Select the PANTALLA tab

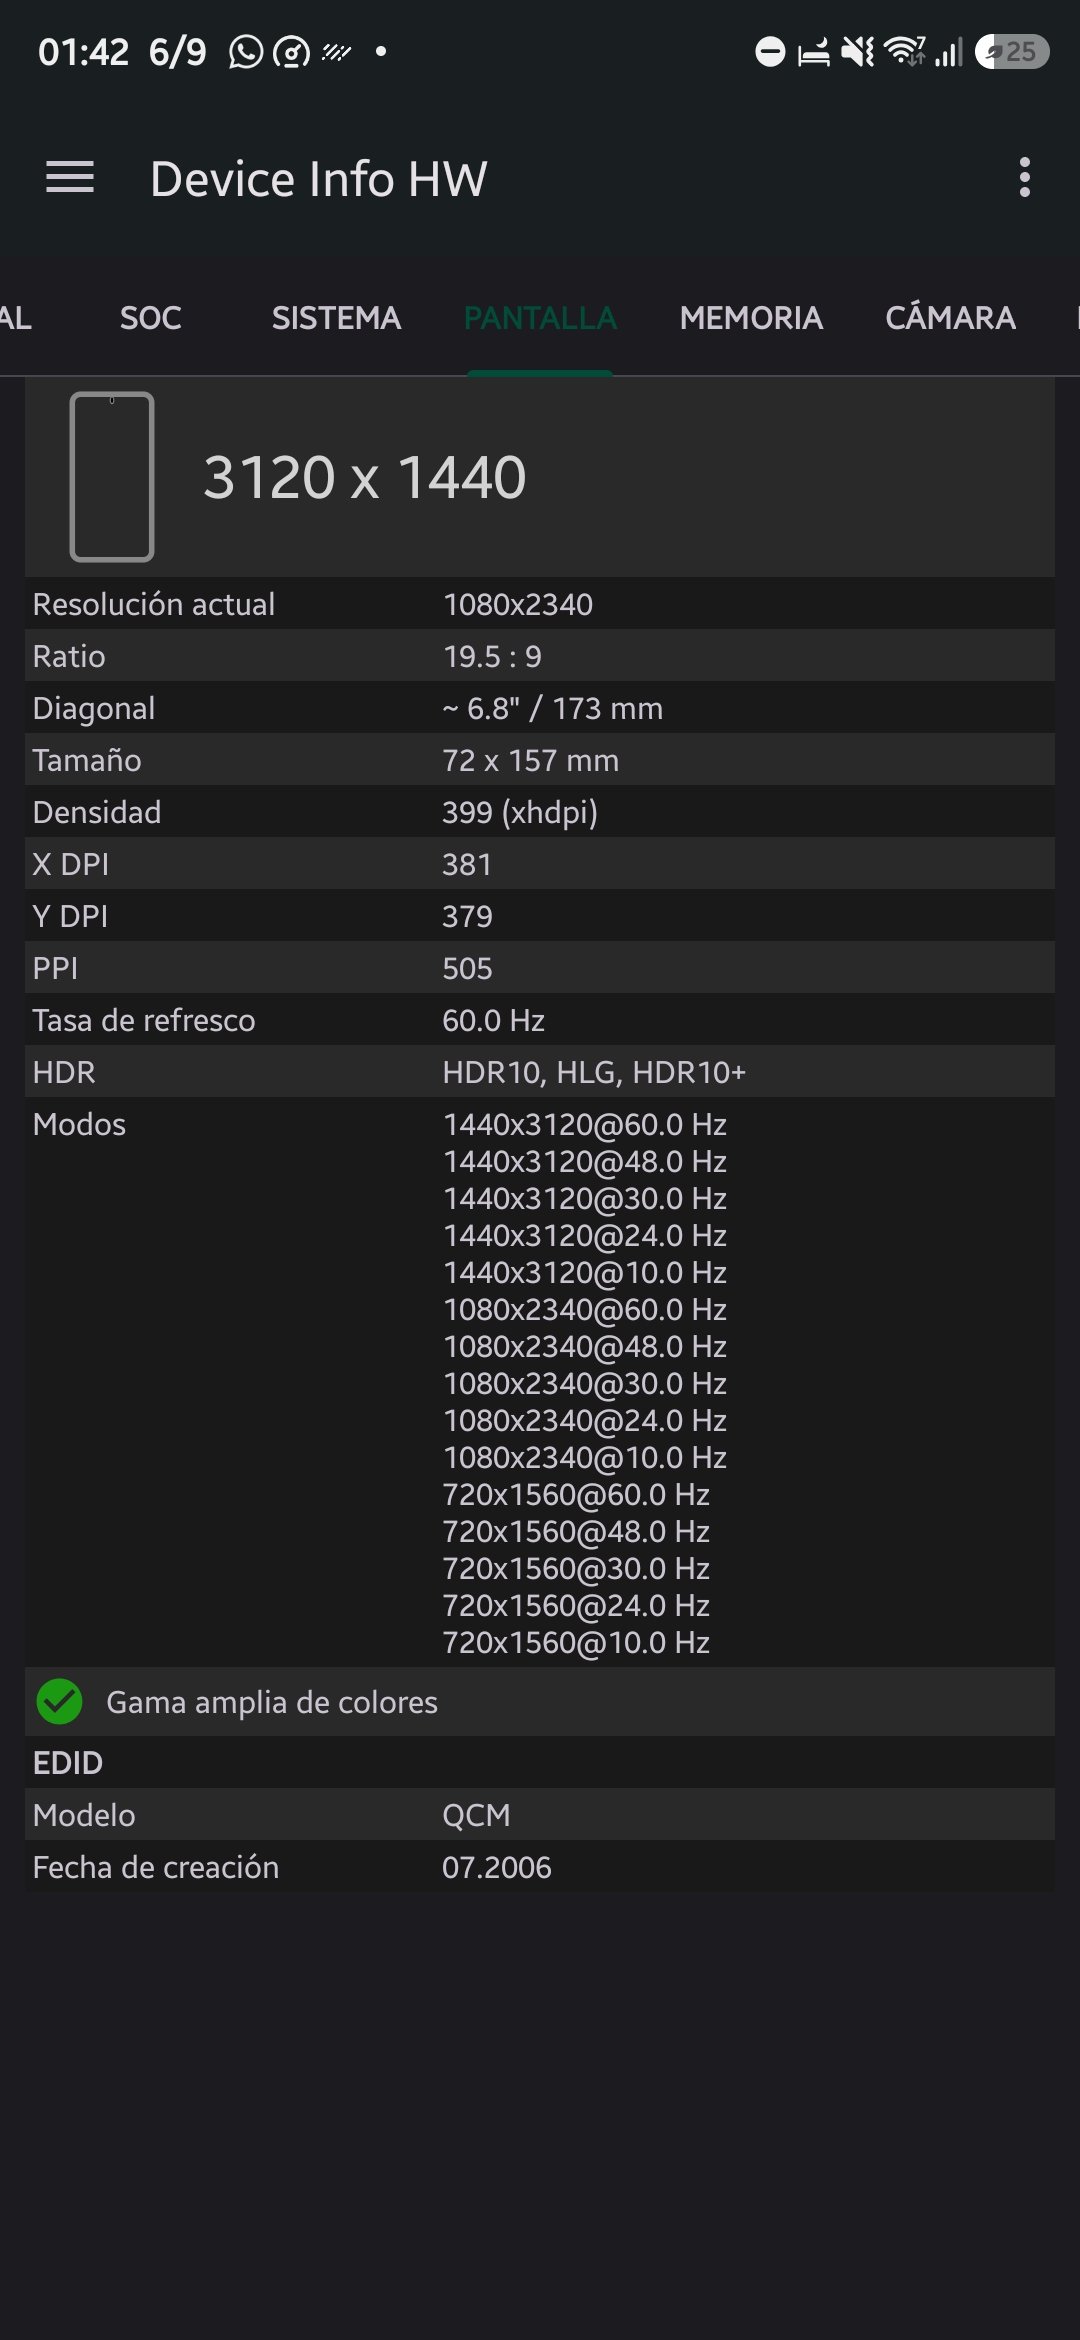[x=540, y=318]
